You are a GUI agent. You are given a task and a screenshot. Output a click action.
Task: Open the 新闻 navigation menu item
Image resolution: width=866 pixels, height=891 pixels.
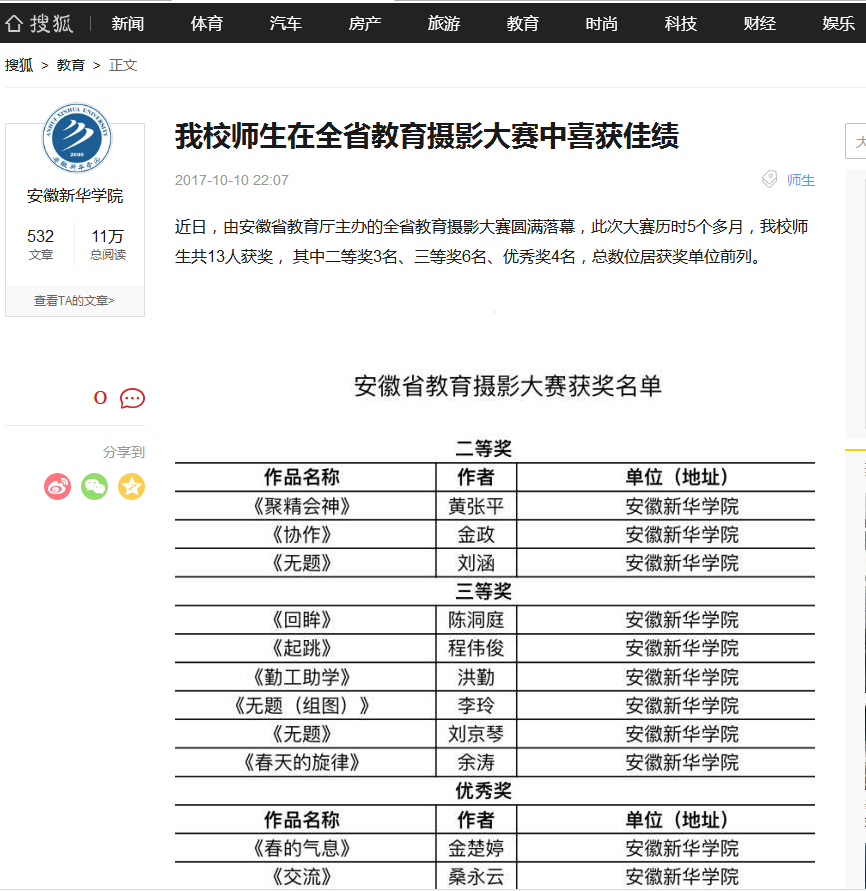coord(128,23)
